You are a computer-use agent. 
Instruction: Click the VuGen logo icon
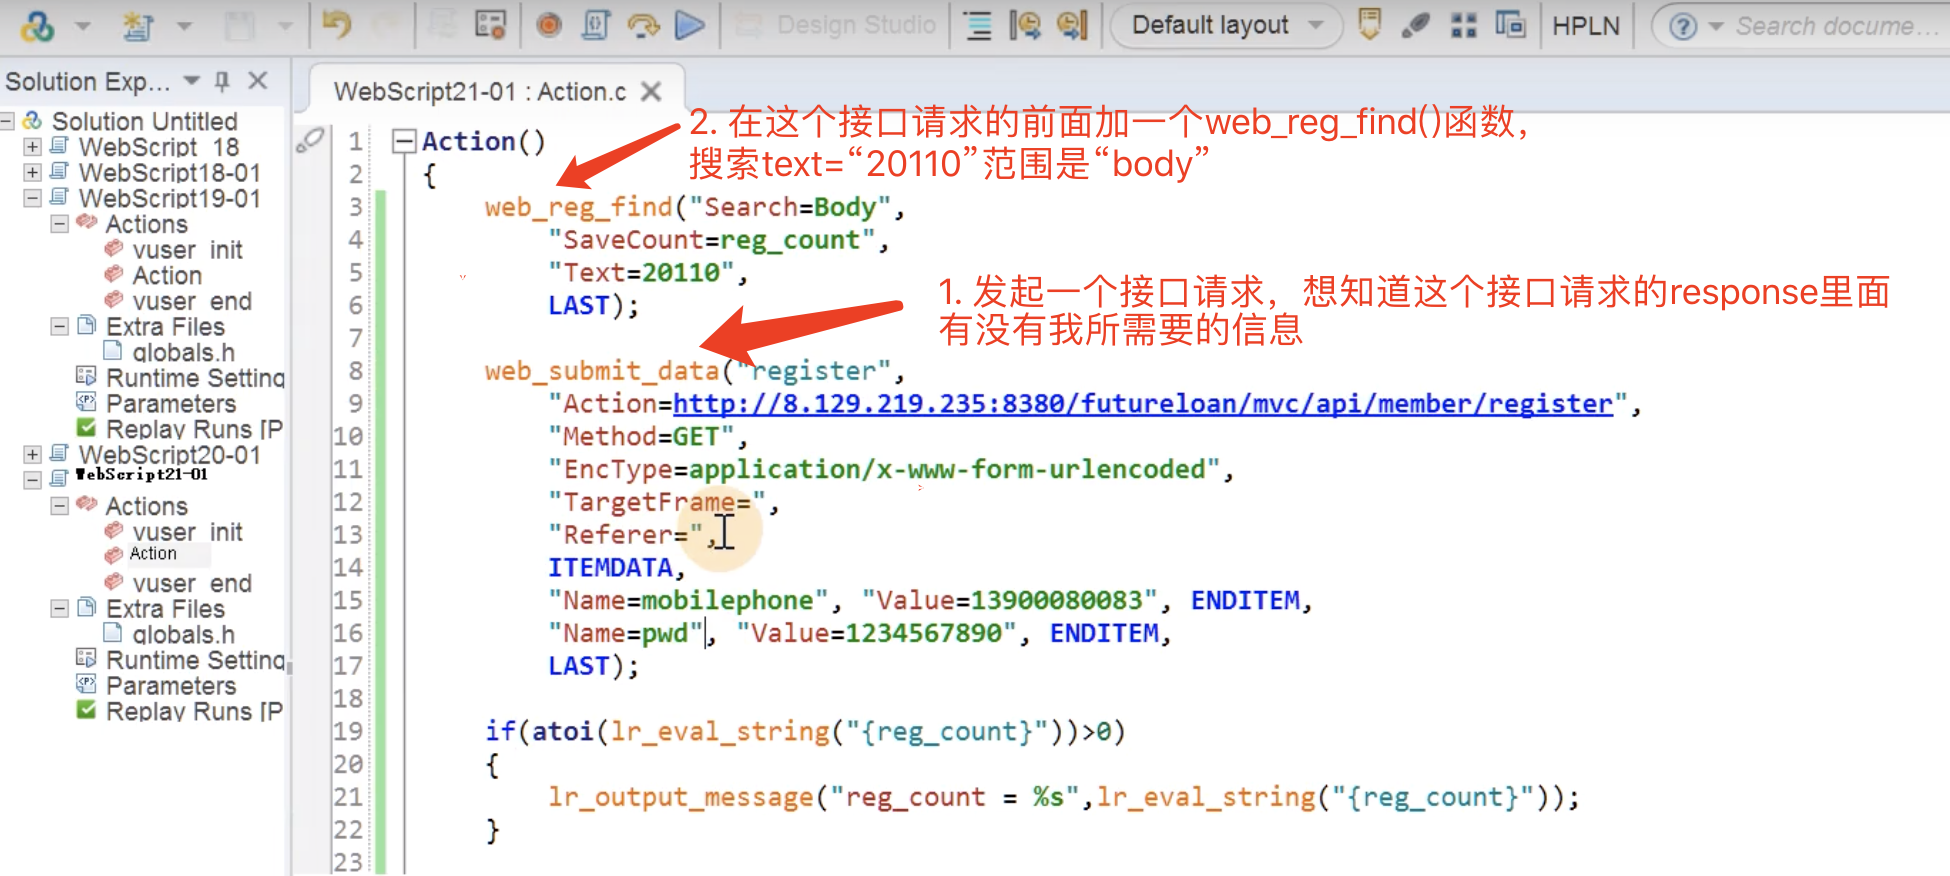tap(38, 26)
